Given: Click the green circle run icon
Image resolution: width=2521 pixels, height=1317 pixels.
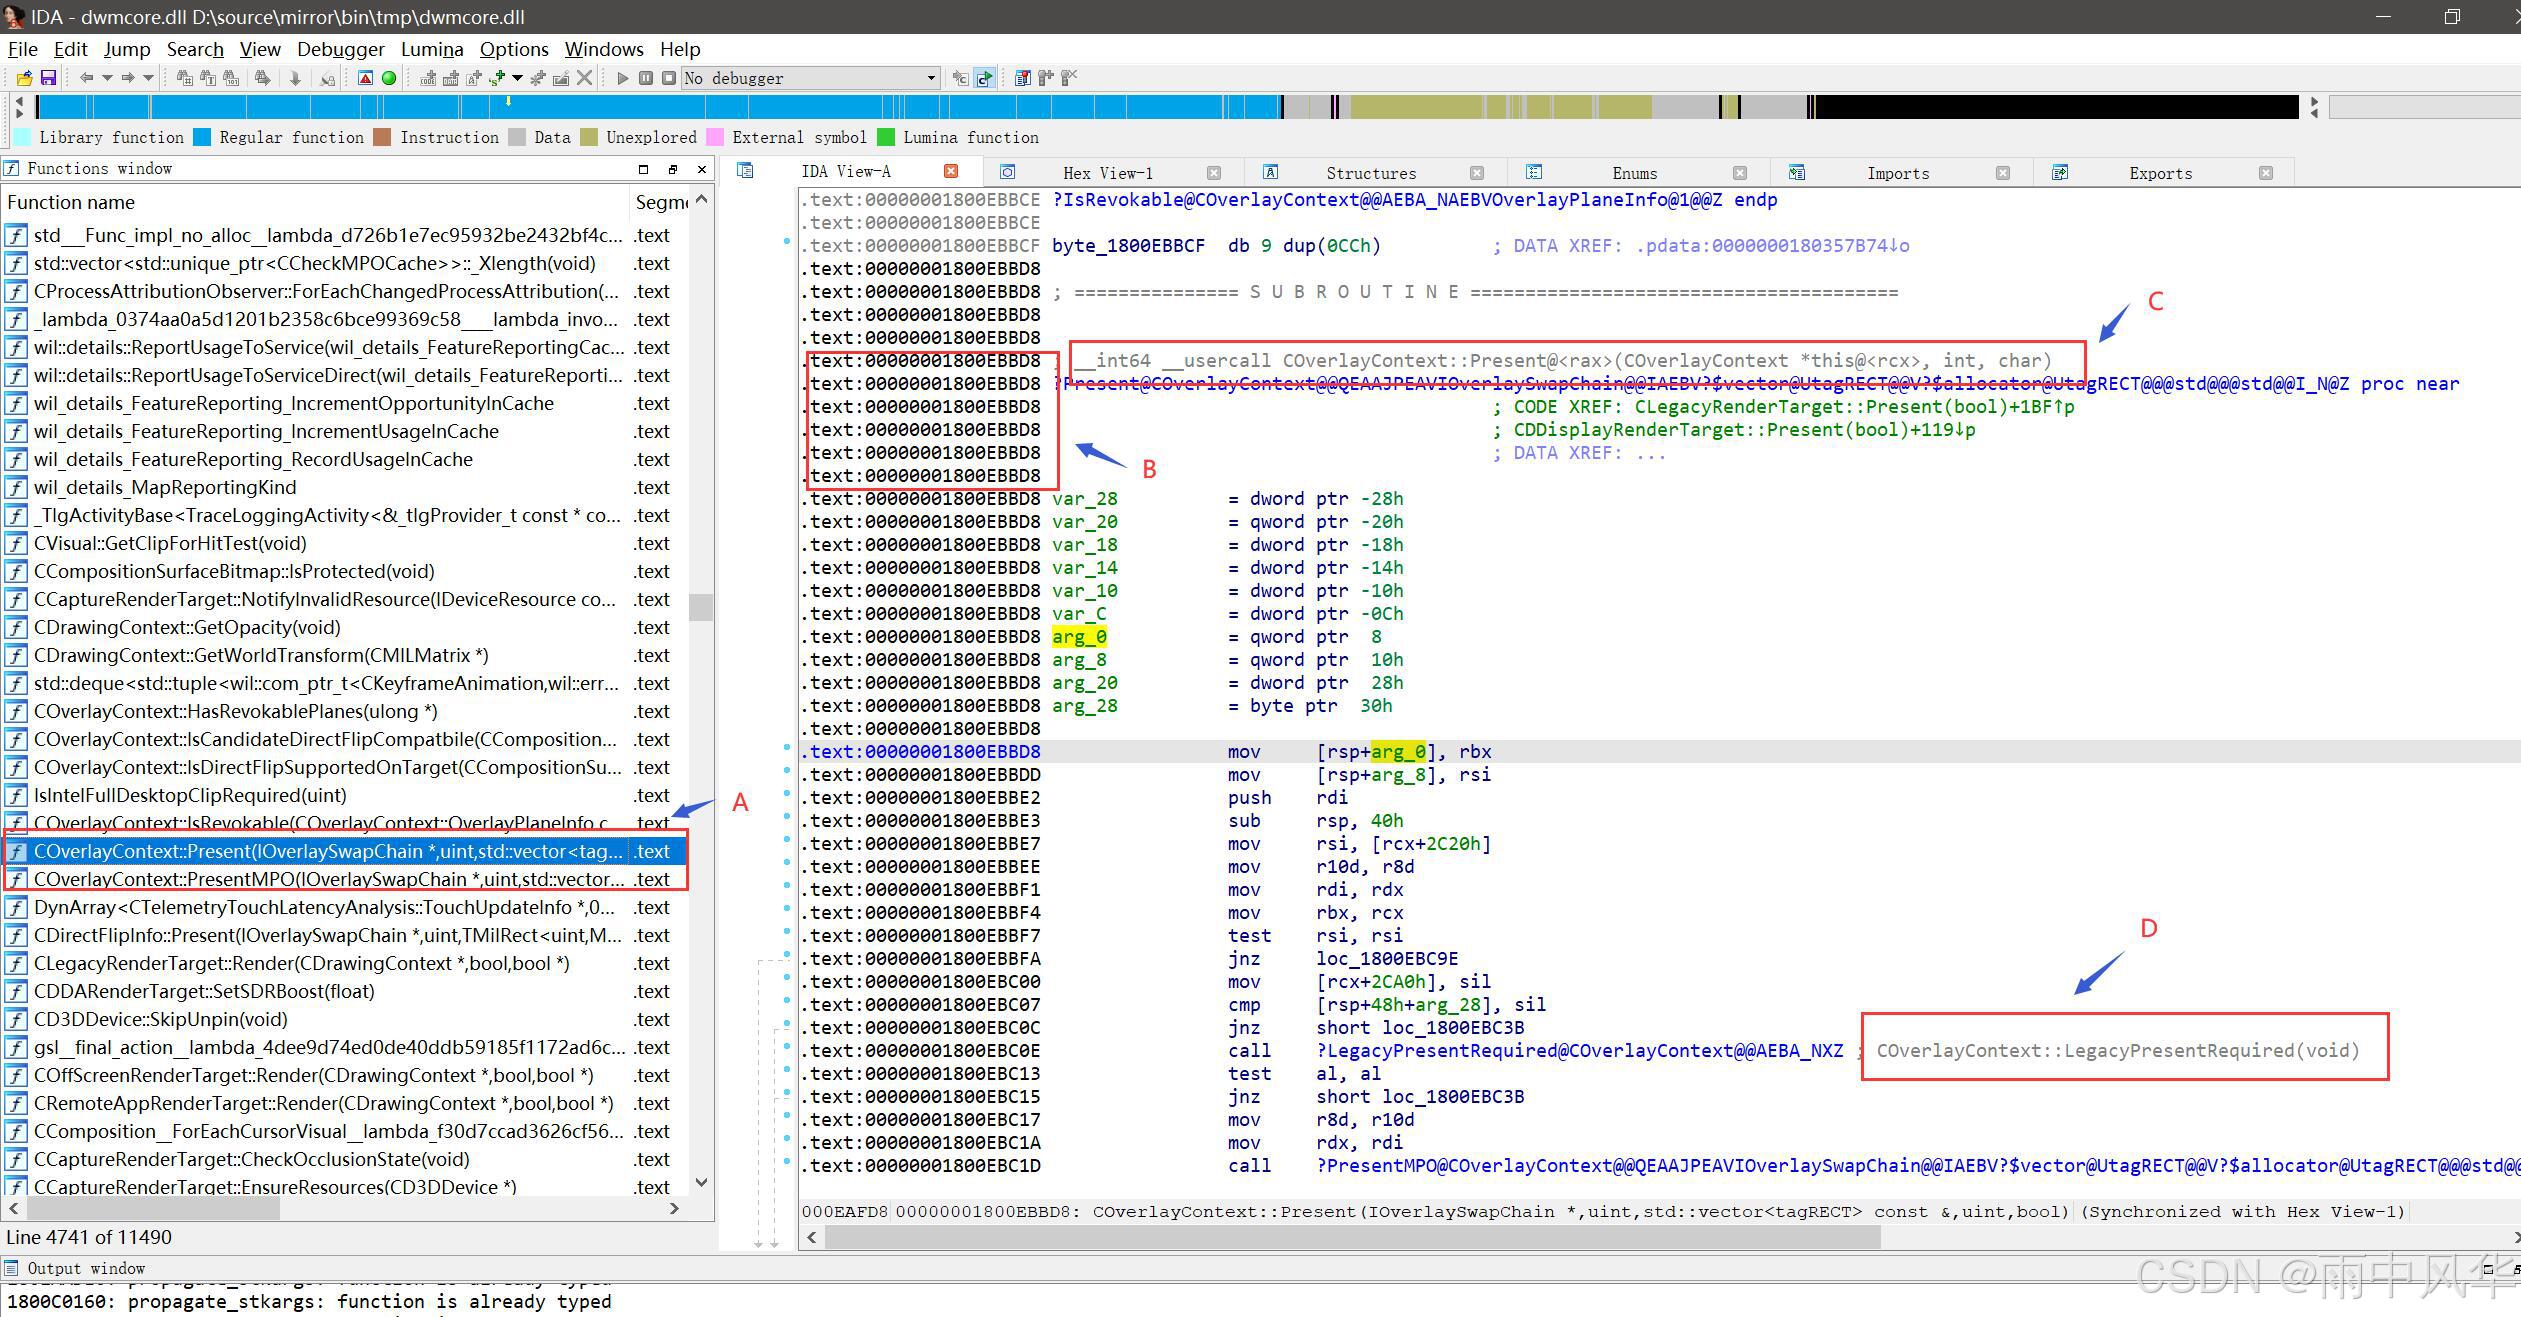Looking at the screenshot, I should (389, 78).
